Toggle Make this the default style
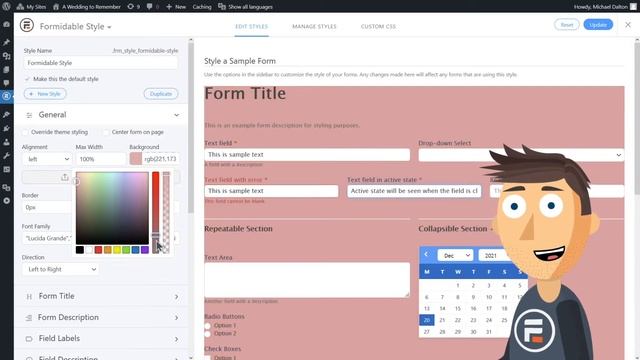 27,79
